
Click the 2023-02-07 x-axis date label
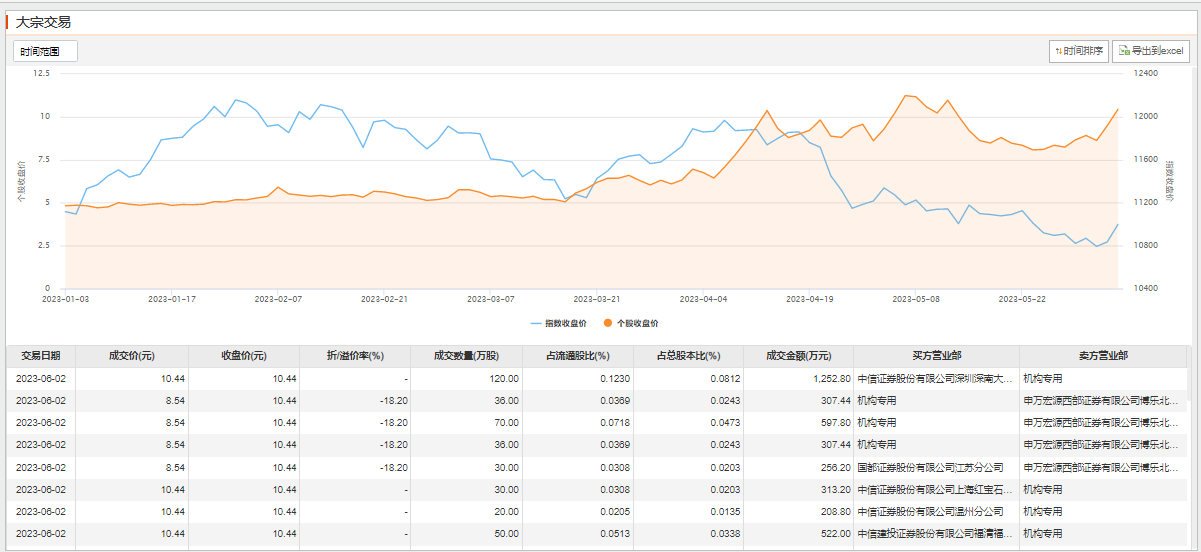(x=278, y=298)
